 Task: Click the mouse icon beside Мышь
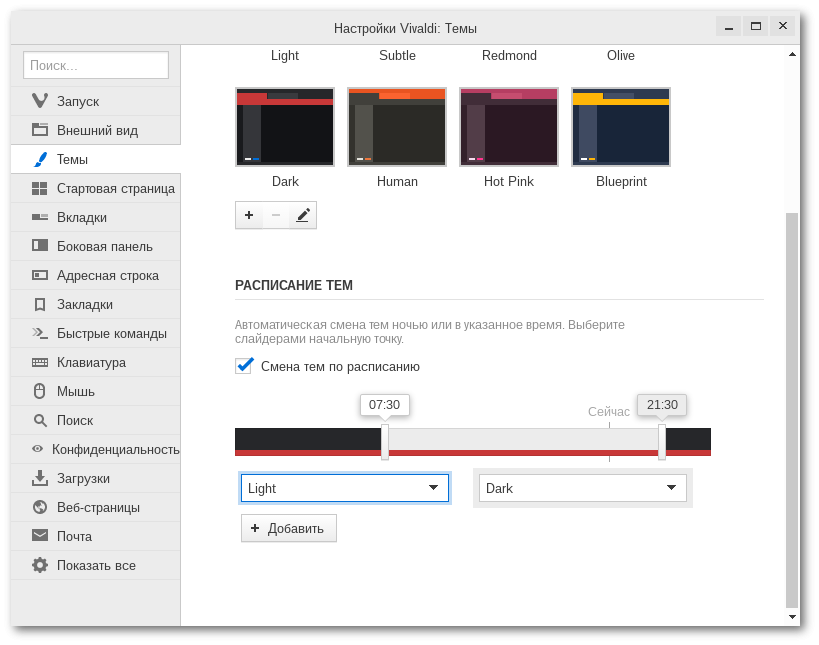pyautogui.click(x=40, y=391)
